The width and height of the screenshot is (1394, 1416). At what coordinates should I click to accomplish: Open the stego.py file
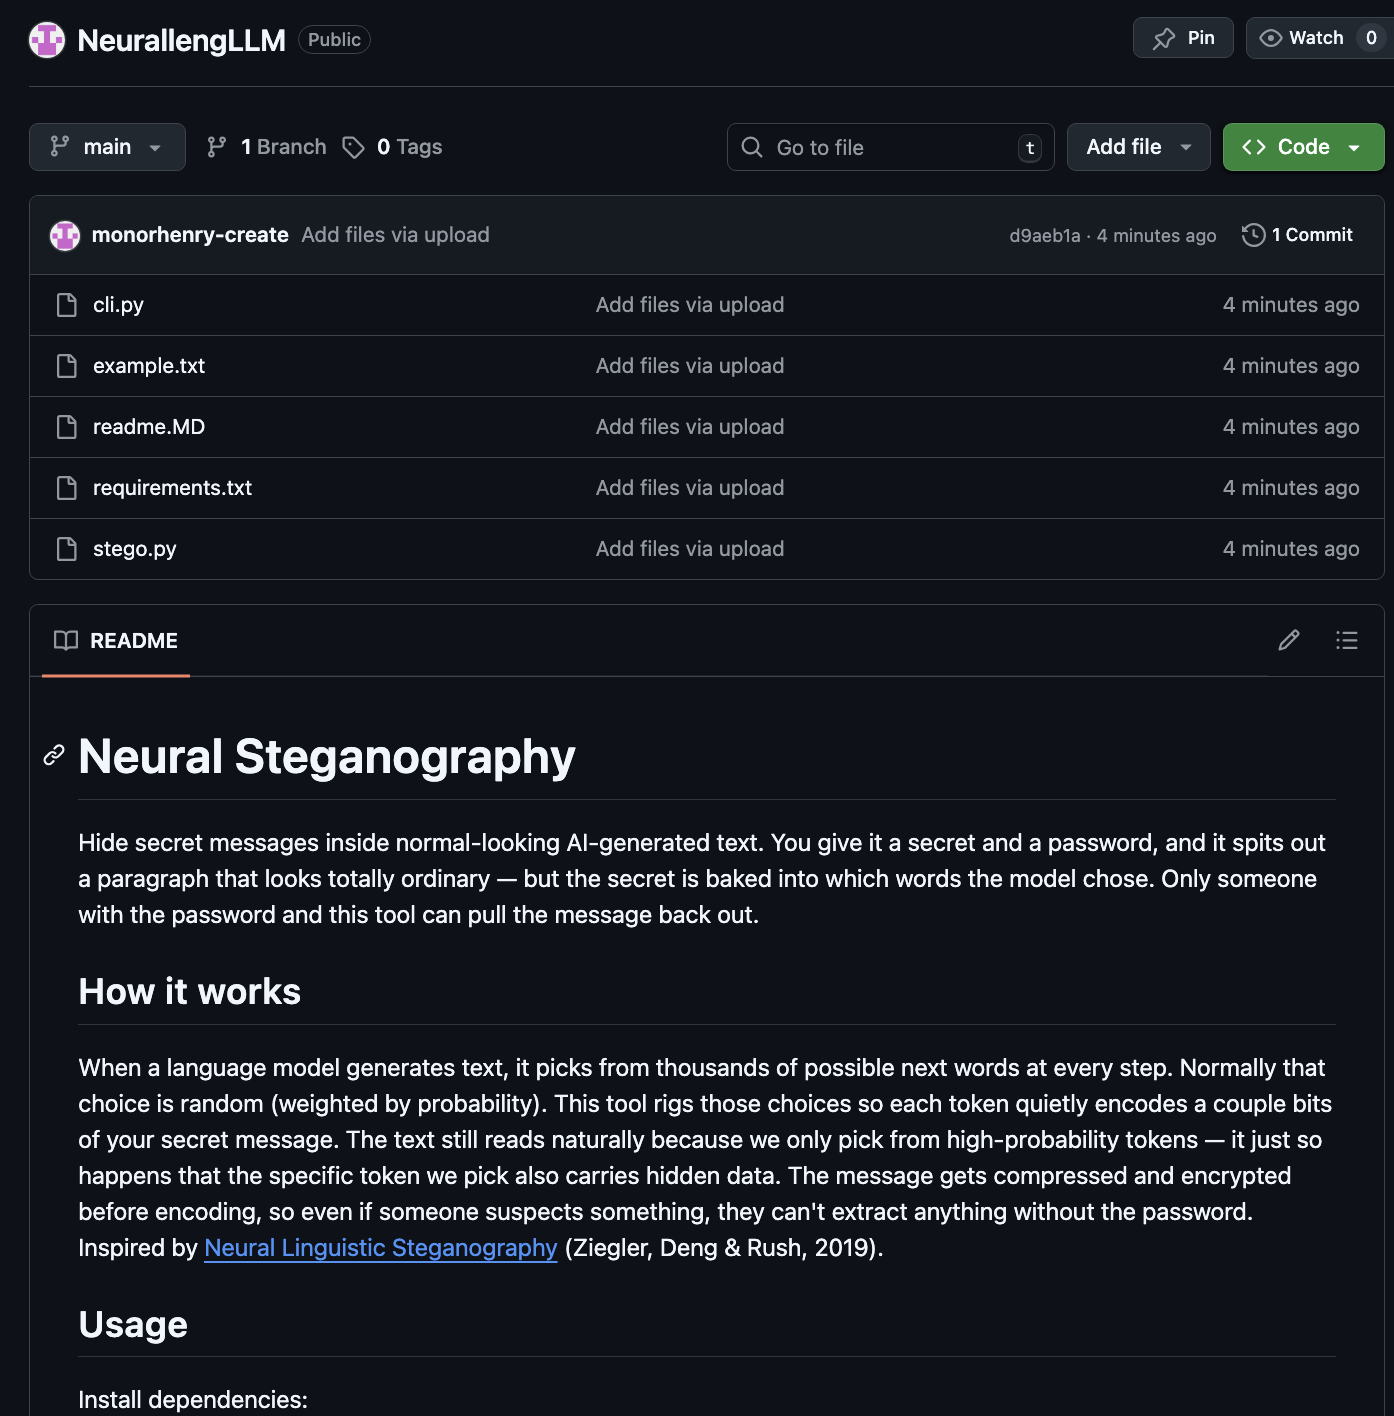[x=135, y=549]
